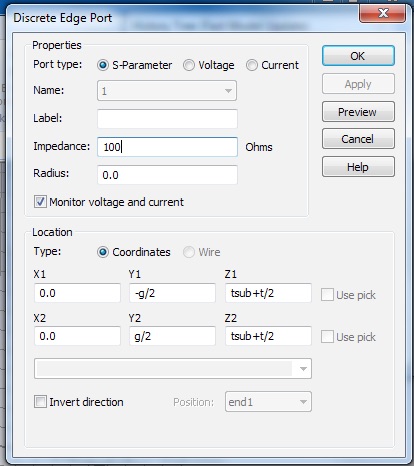Click the Radius input field
This screenshot has width=414, height=466.
tap(167, 175)
